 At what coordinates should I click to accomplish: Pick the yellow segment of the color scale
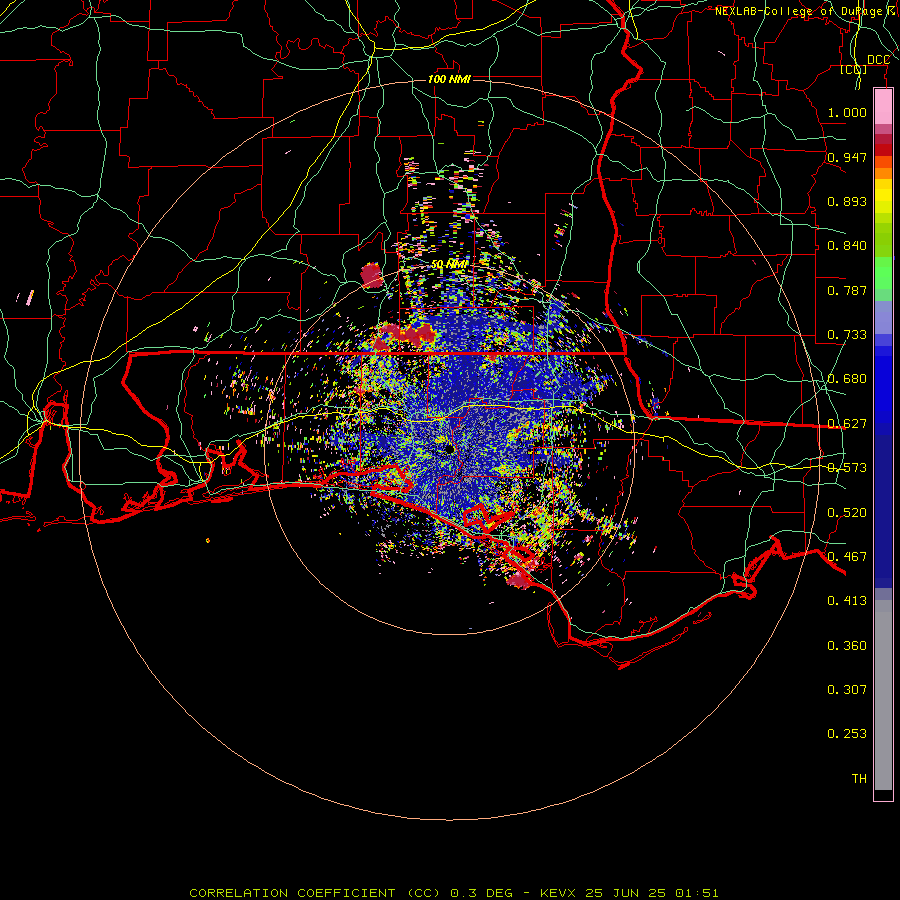883,196
